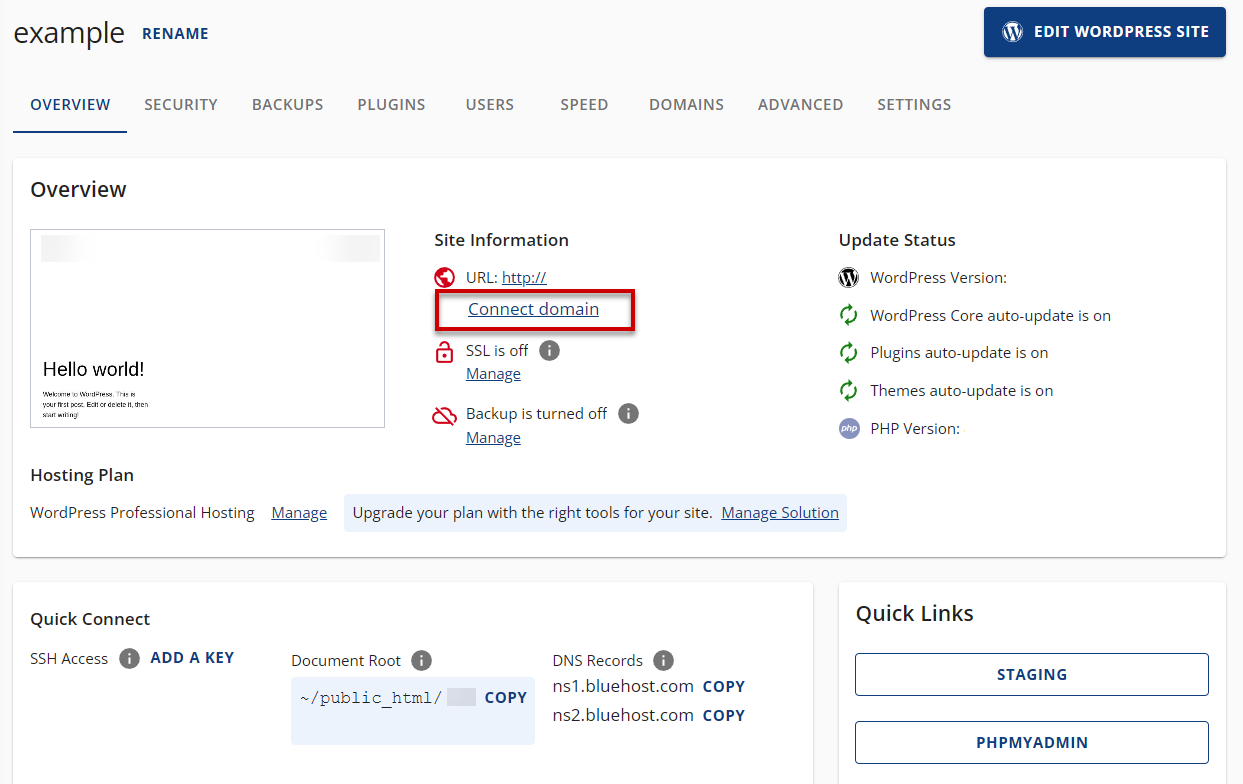Click Manage under SSL is off
Image resolution: width=1243 pixels, height=784 pixels.
click(493, 374)
